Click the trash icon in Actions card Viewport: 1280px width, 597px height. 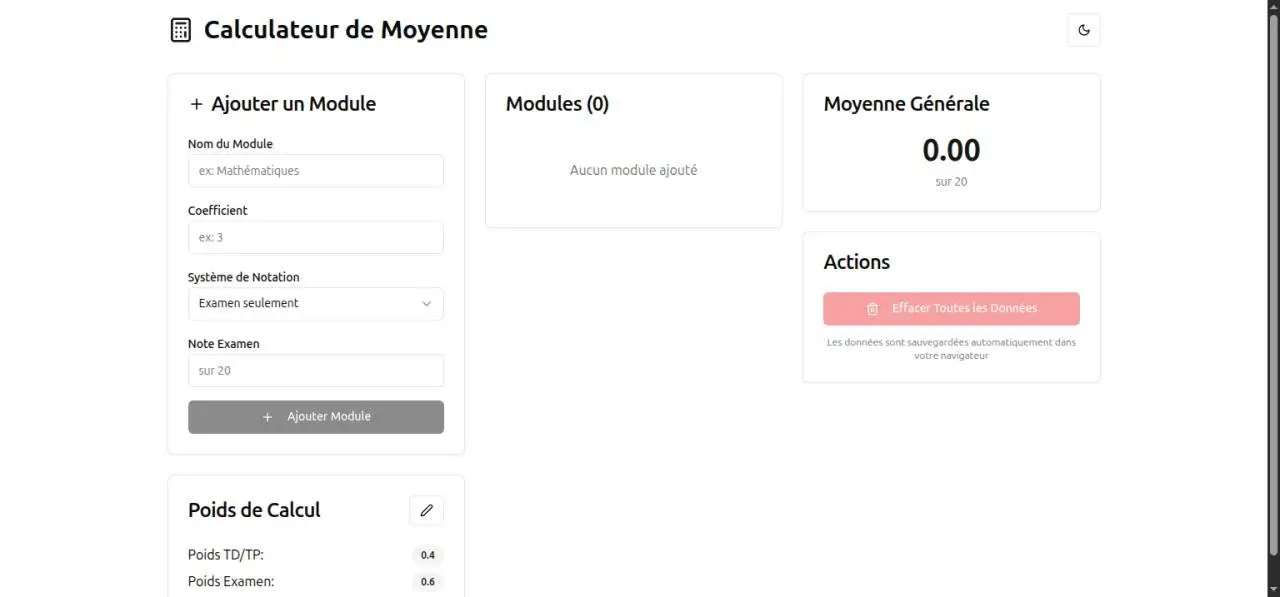click(x=872, y=309)
